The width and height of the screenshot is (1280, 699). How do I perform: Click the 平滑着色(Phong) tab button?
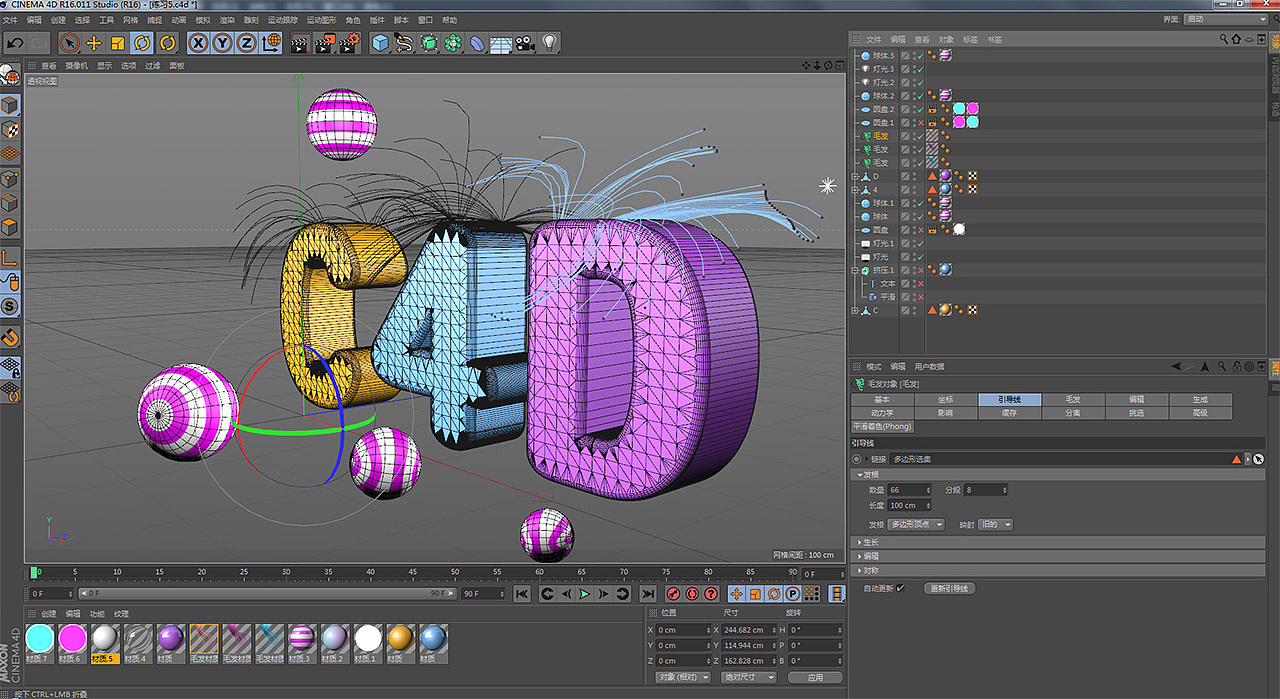(882, 426)
